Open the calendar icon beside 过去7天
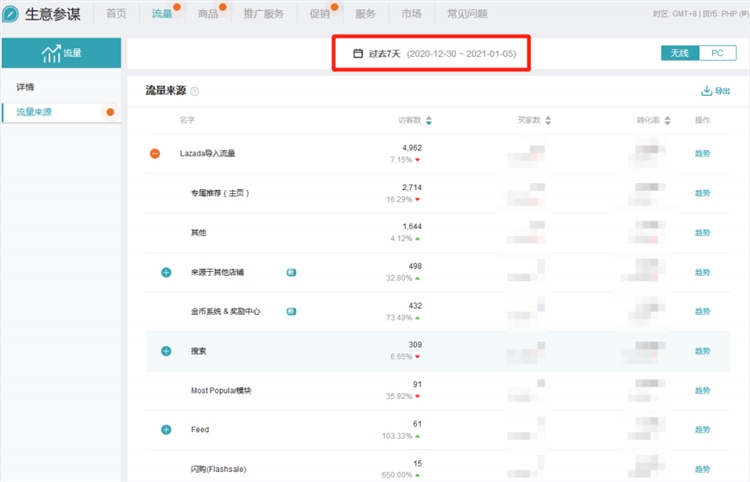750x482 pixels. click(x=358, y=53)
